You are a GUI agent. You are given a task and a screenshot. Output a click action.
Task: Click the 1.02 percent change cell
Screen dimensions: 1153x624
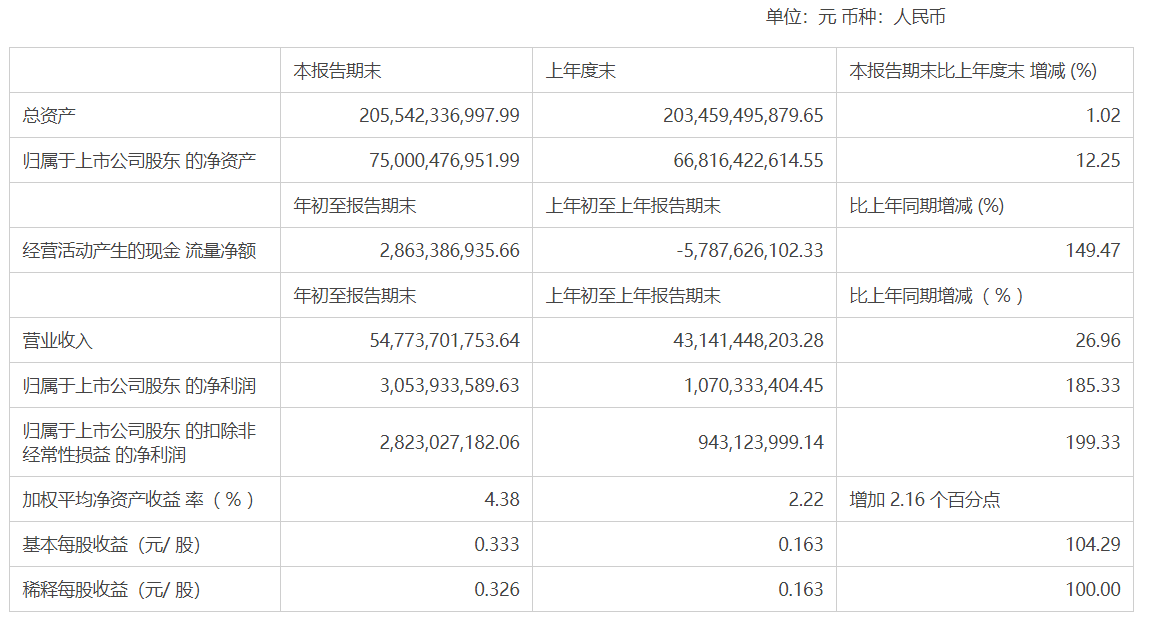1106,116
